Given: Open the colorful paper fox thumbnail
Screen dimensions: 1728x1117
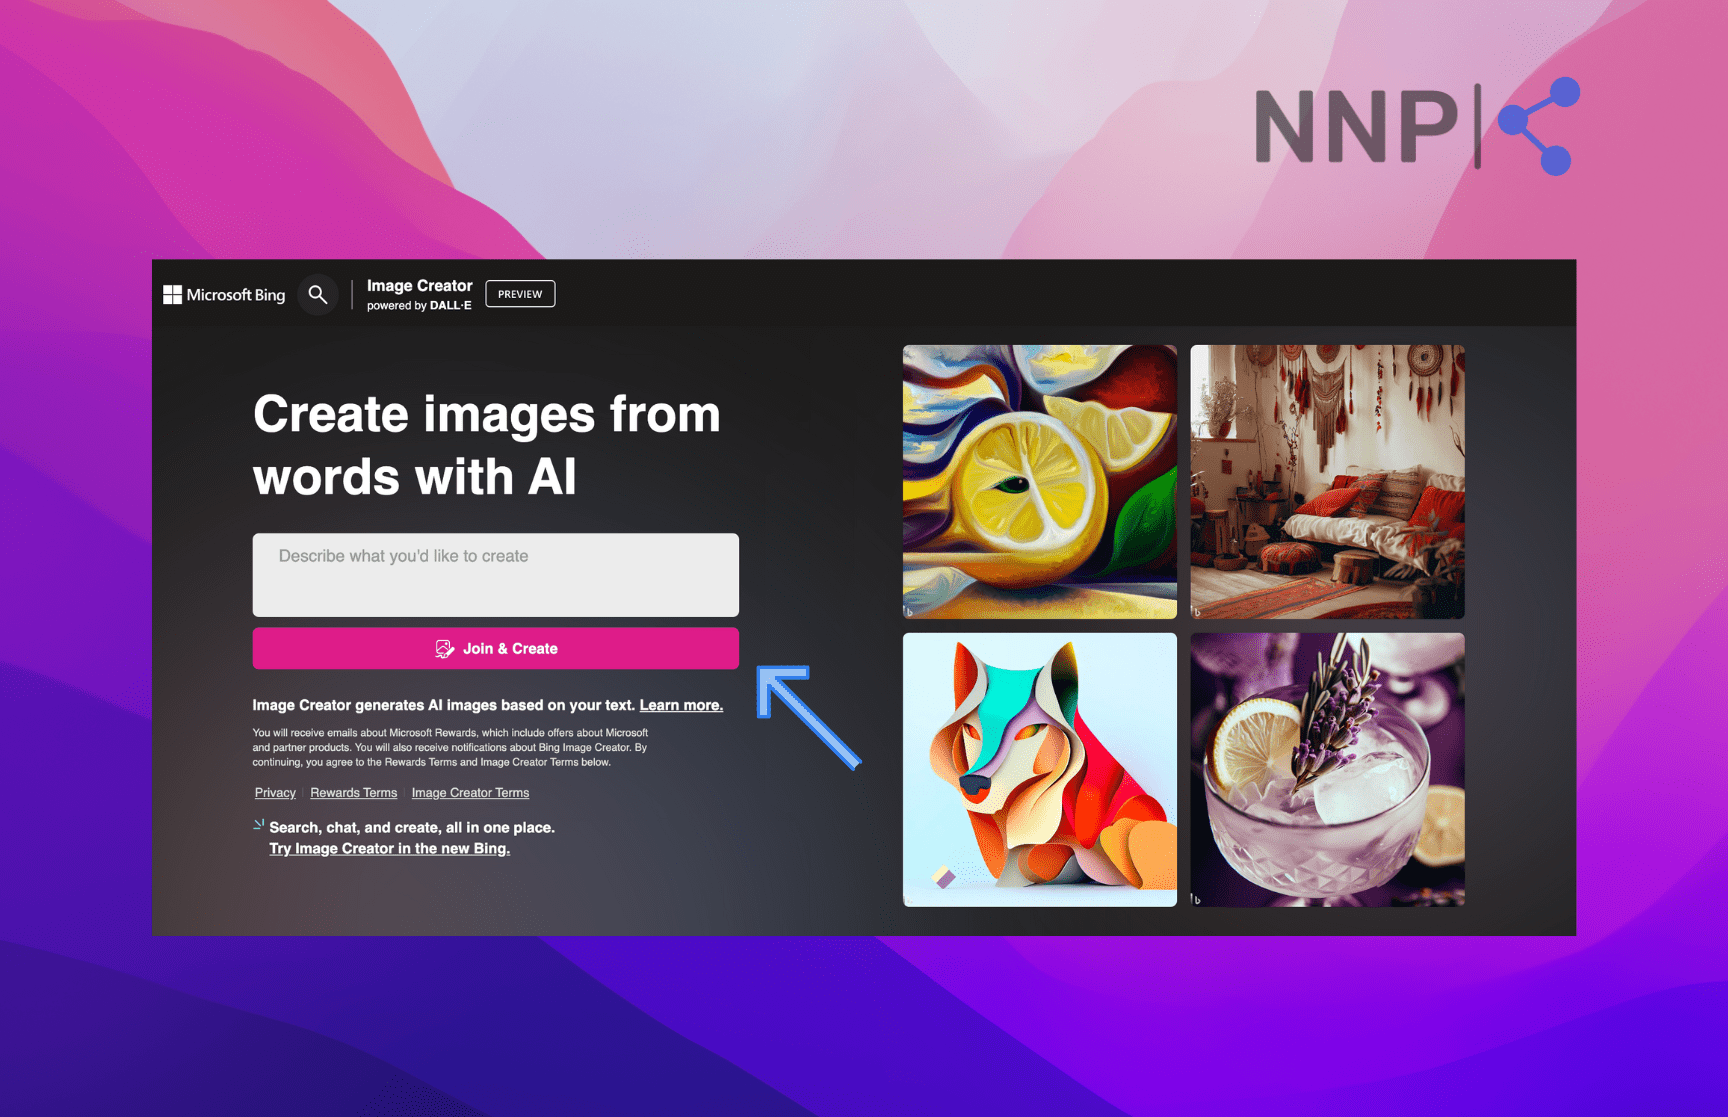Looking at the screenshot, I should click(1040, 770).
